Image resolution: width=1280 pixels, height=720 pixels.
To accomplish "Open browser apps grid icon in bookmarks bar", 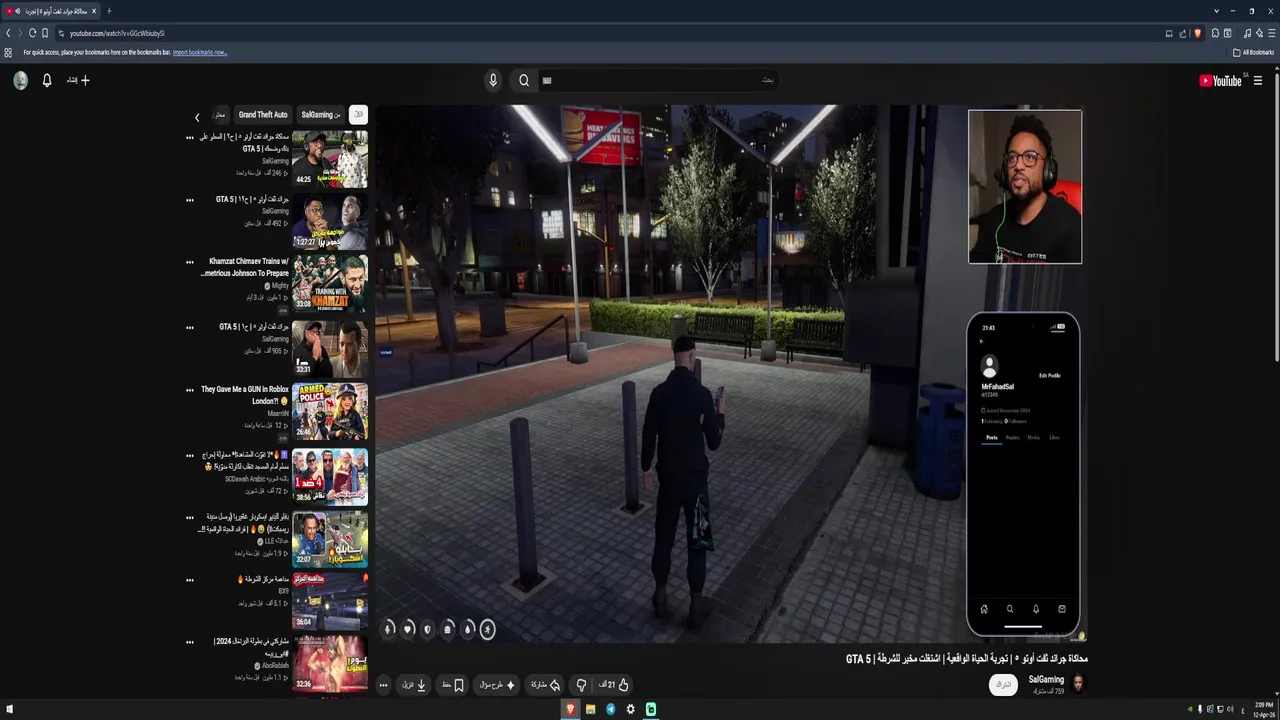I will [x=8, y=52].
